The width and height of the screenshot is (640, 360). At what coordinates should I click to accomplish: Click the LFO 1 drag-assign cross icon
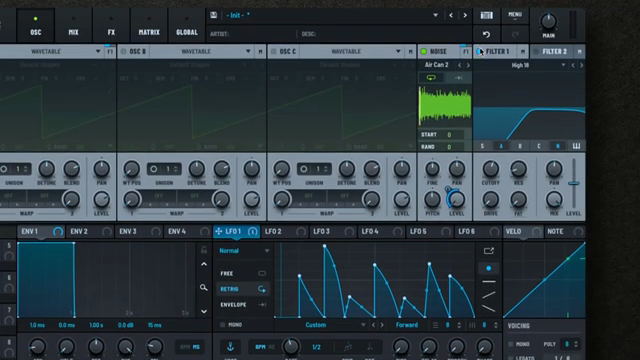(x=219, y=231)
